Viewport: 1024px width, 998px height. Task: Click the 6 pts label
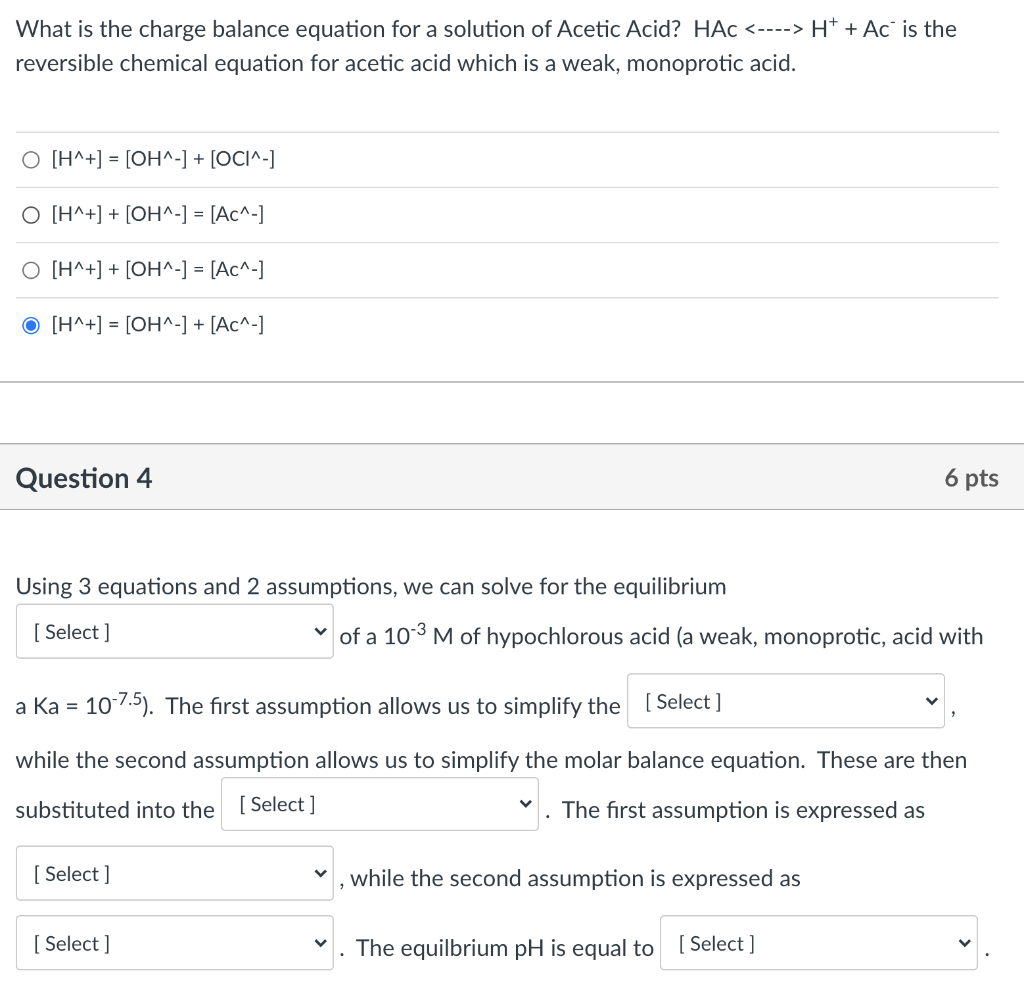[x=971, y=478]
